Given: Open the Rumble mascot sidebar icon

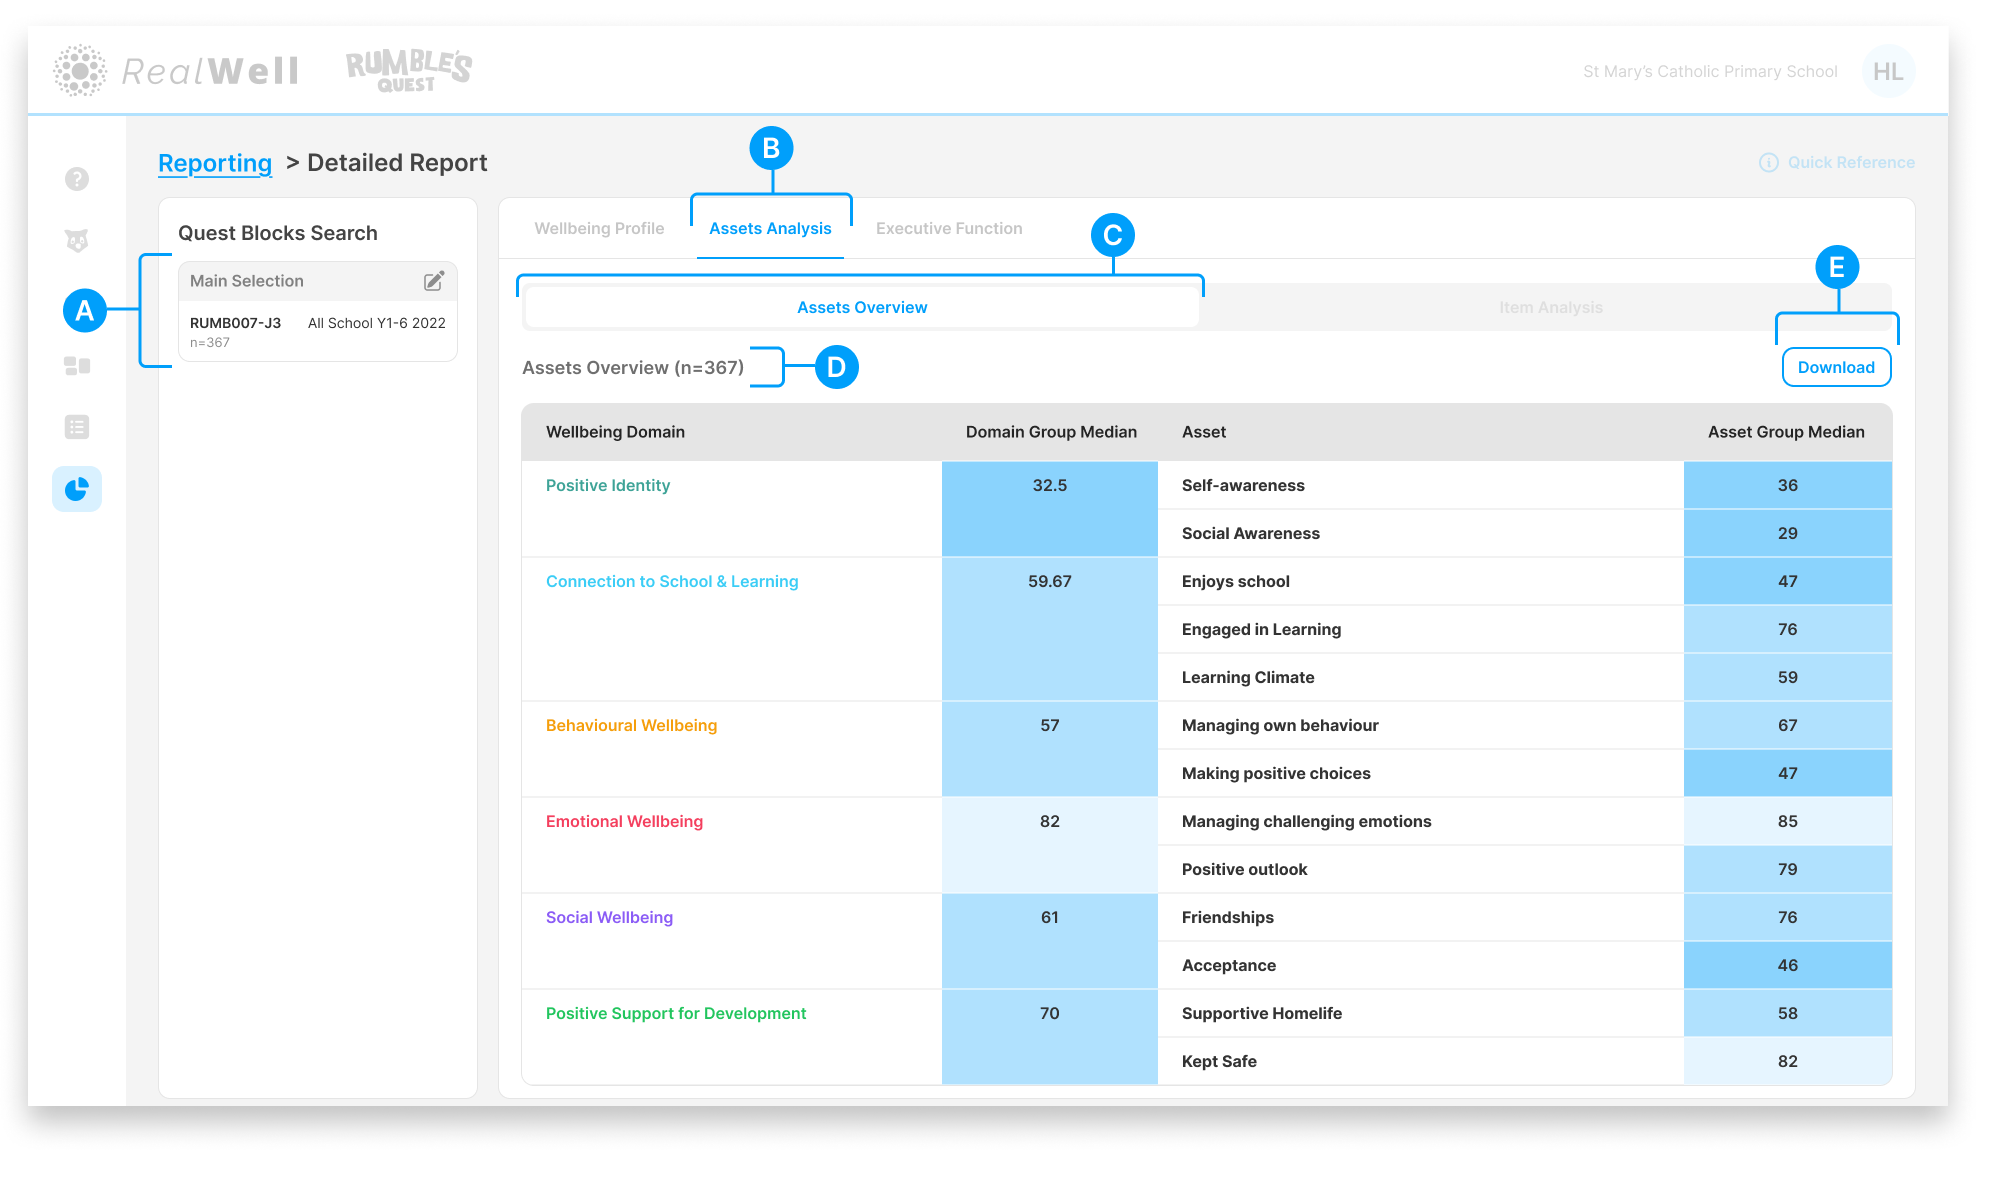Looking at the screenshot, I should [77, 241].
